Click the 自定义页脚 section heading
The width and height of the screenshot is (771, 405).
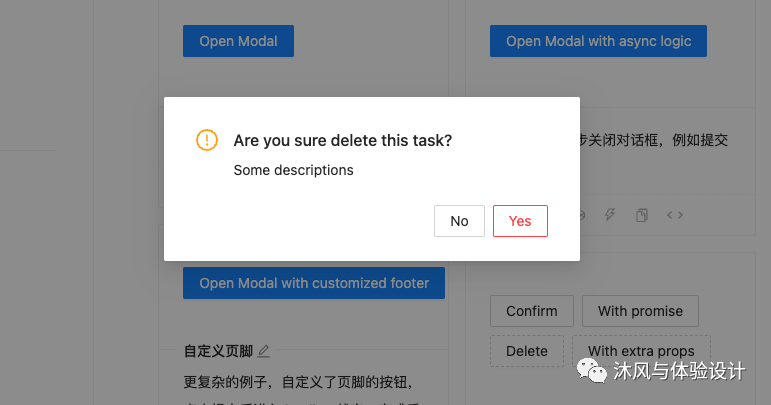point(218,351)
